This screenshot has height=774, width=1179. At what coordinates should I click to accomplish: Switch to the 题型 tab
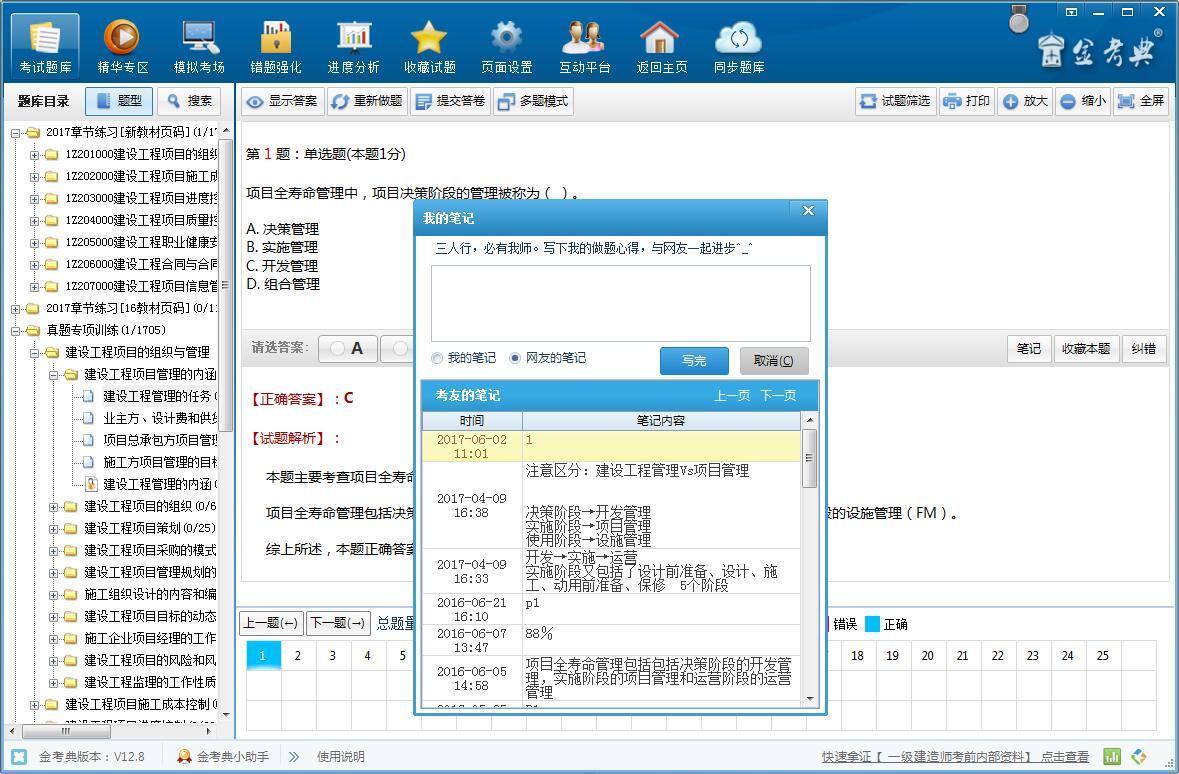point(119,101)
